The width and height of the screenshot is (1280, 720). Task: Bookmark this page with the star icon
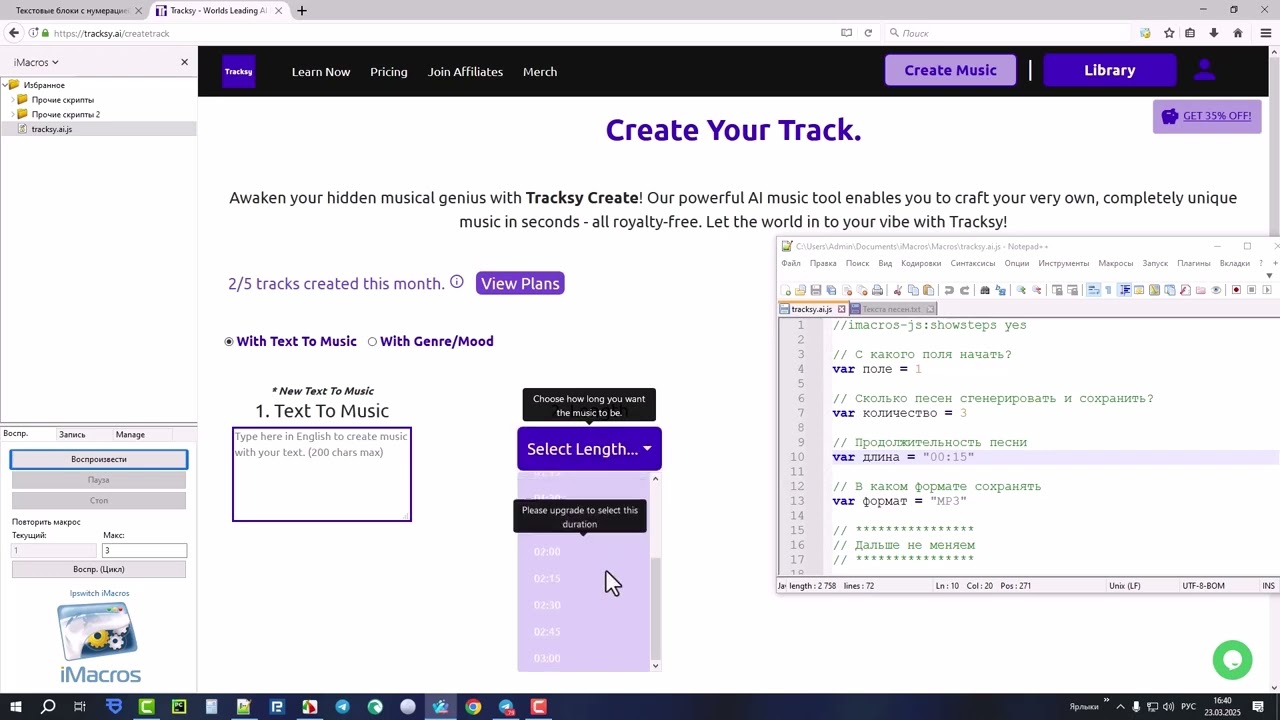coord(1168,33)
